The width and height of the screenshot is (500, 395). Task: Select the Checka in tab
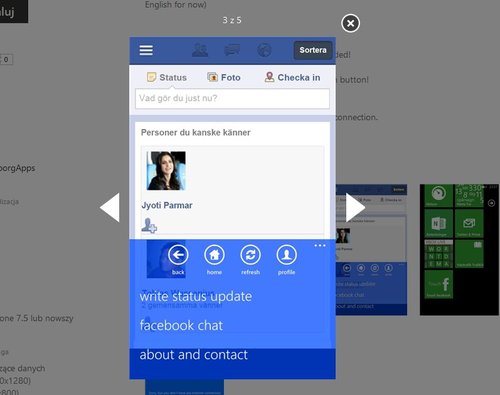(292, 77)
